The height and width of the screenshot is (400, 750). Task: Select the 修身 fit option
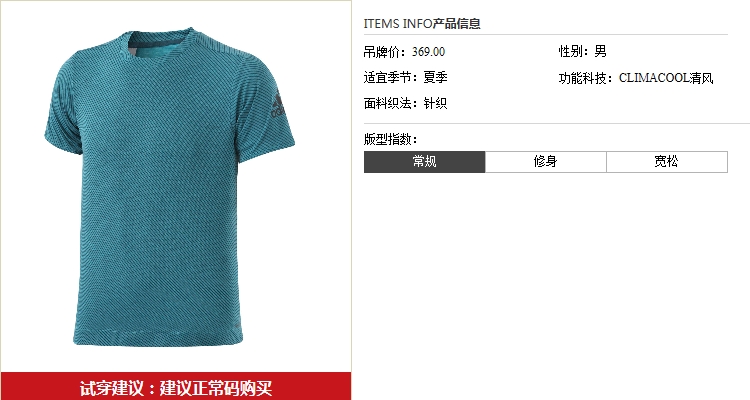point(546,162)
